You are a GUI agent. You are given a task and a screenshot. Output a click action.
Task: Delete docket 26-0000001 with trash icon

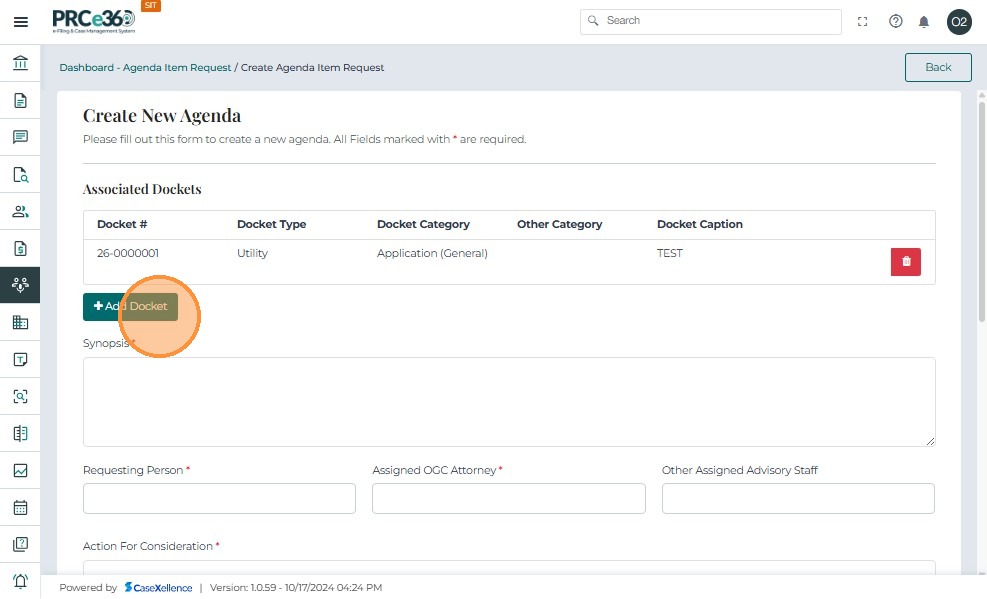(905, 262)
